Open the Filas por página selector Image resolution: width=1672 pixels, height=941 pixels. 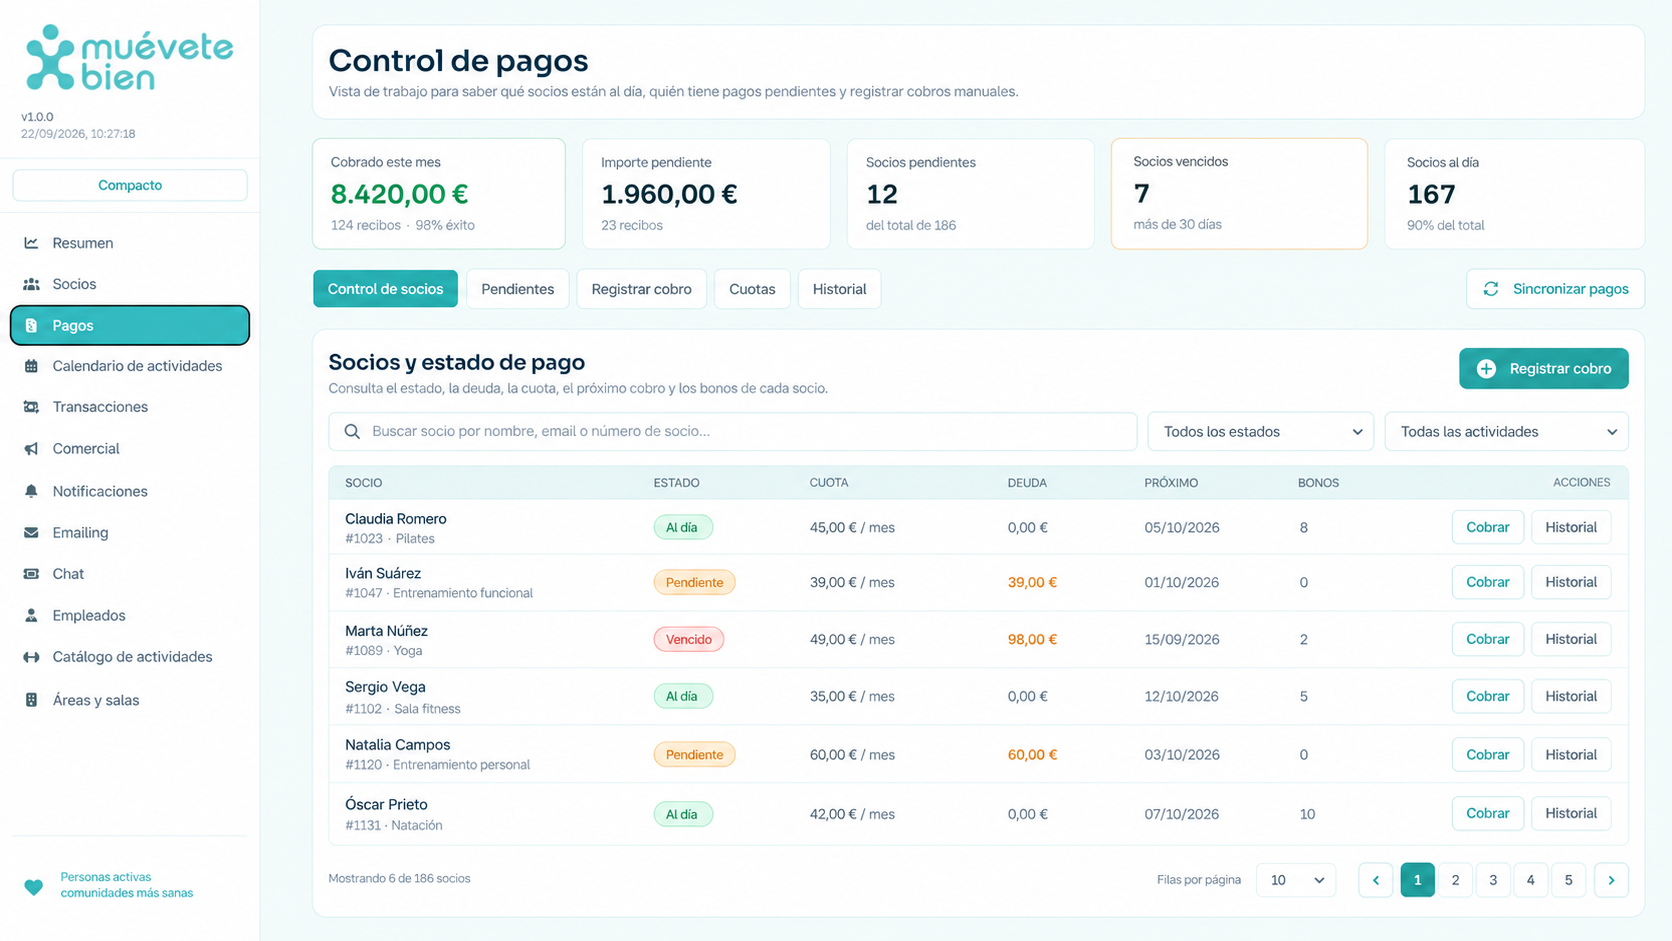(x=1295, y=880)
